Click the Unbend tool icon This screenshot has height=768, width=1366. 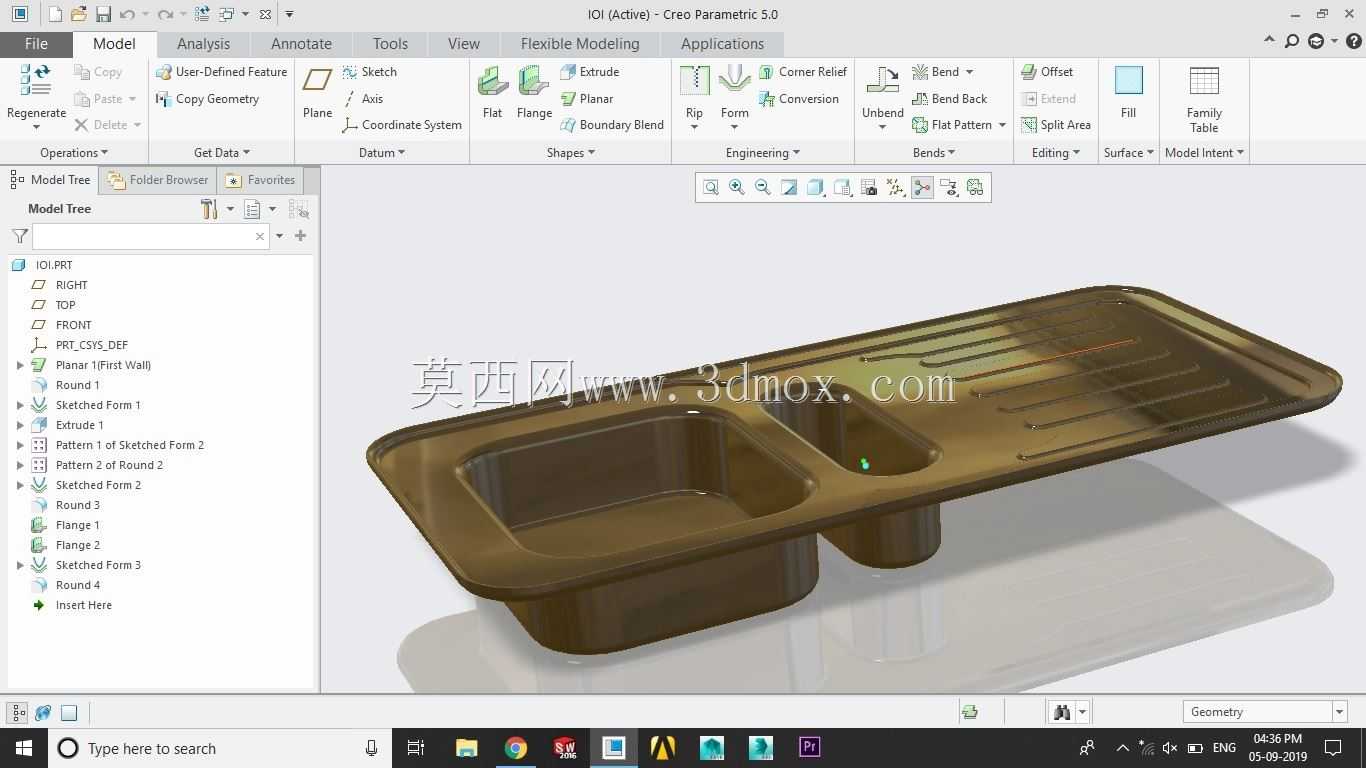(882, 81)
